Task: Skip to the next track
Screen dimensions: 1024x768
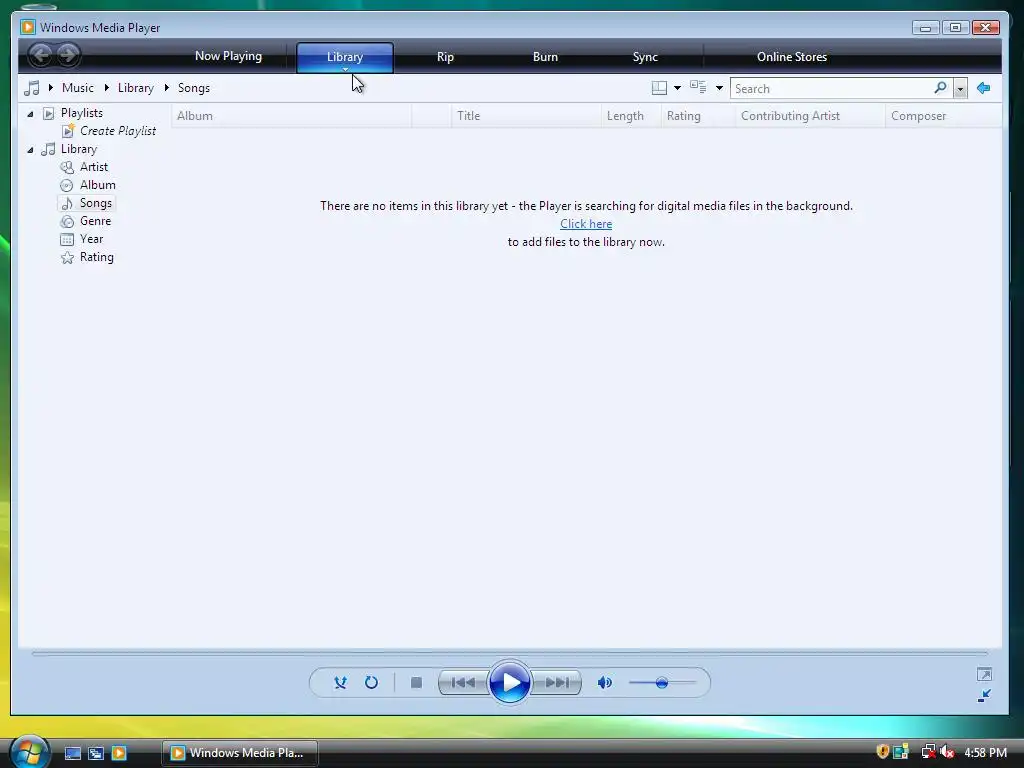Action: pos(557,682)
